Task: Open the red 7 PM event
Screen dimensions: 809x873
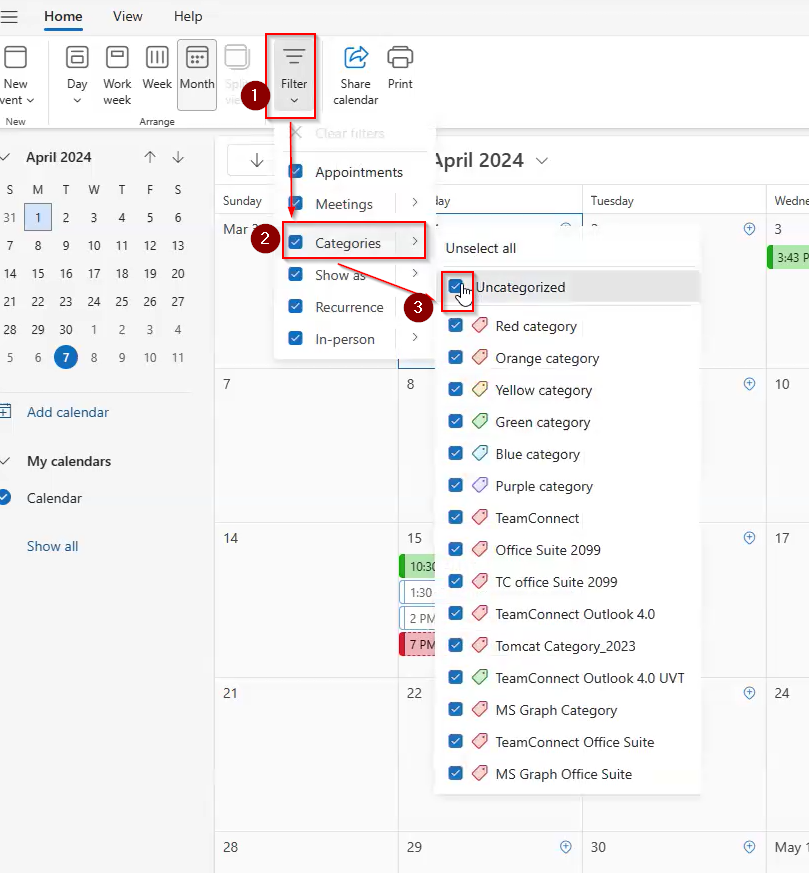Action: click(418, 644)
